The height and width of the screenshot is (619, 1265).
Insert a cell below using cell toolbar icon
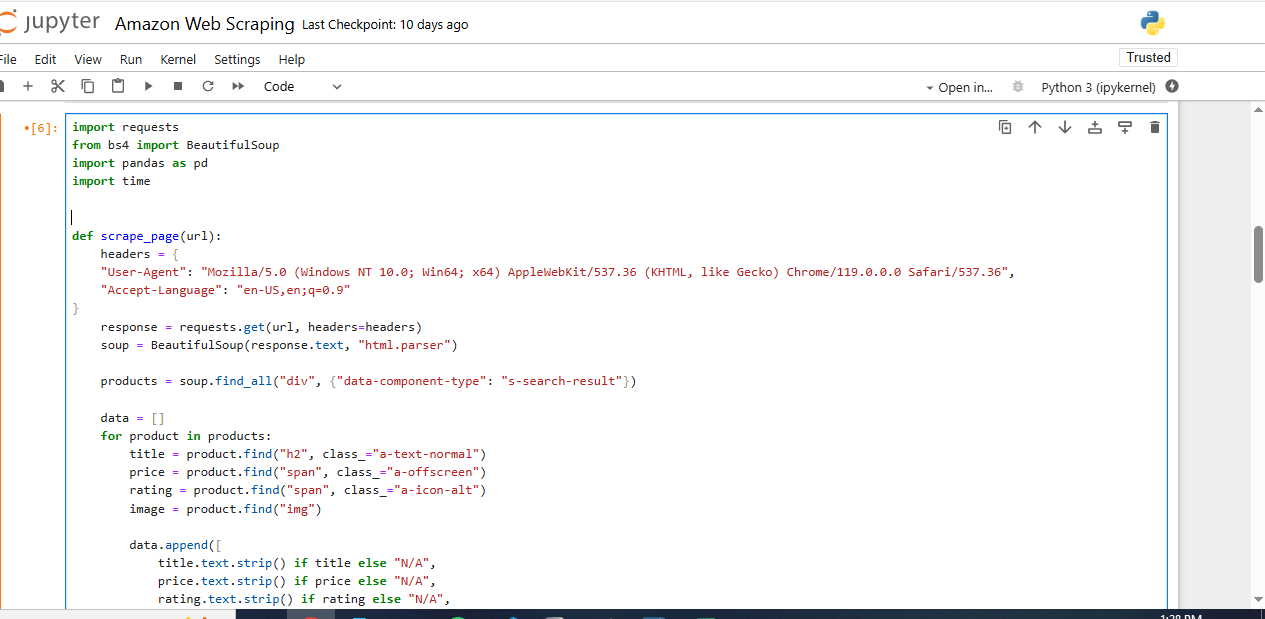click(x=1125, y=127)
